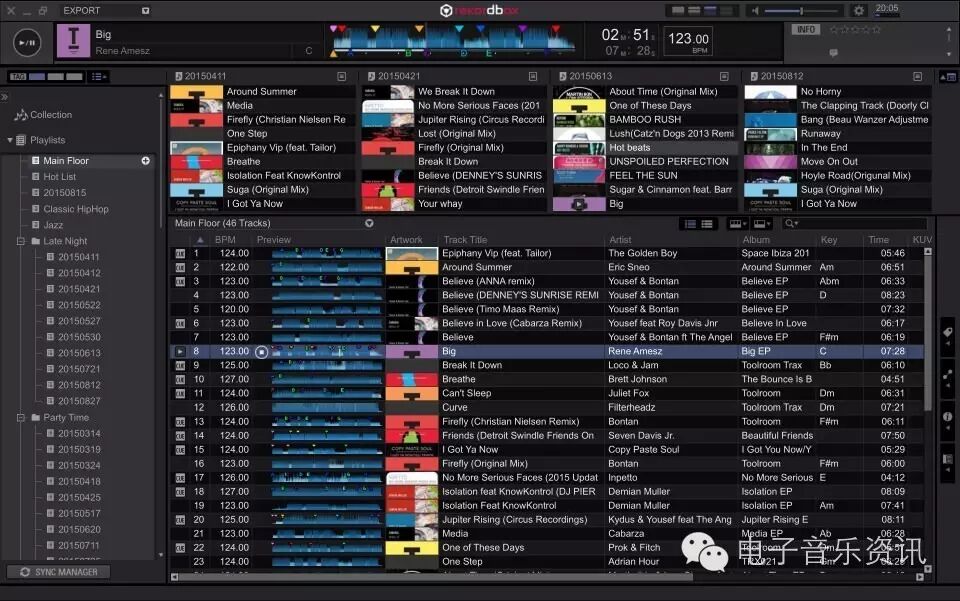
Task: Open the EXPORT mode dropdown
Action: 145,10
